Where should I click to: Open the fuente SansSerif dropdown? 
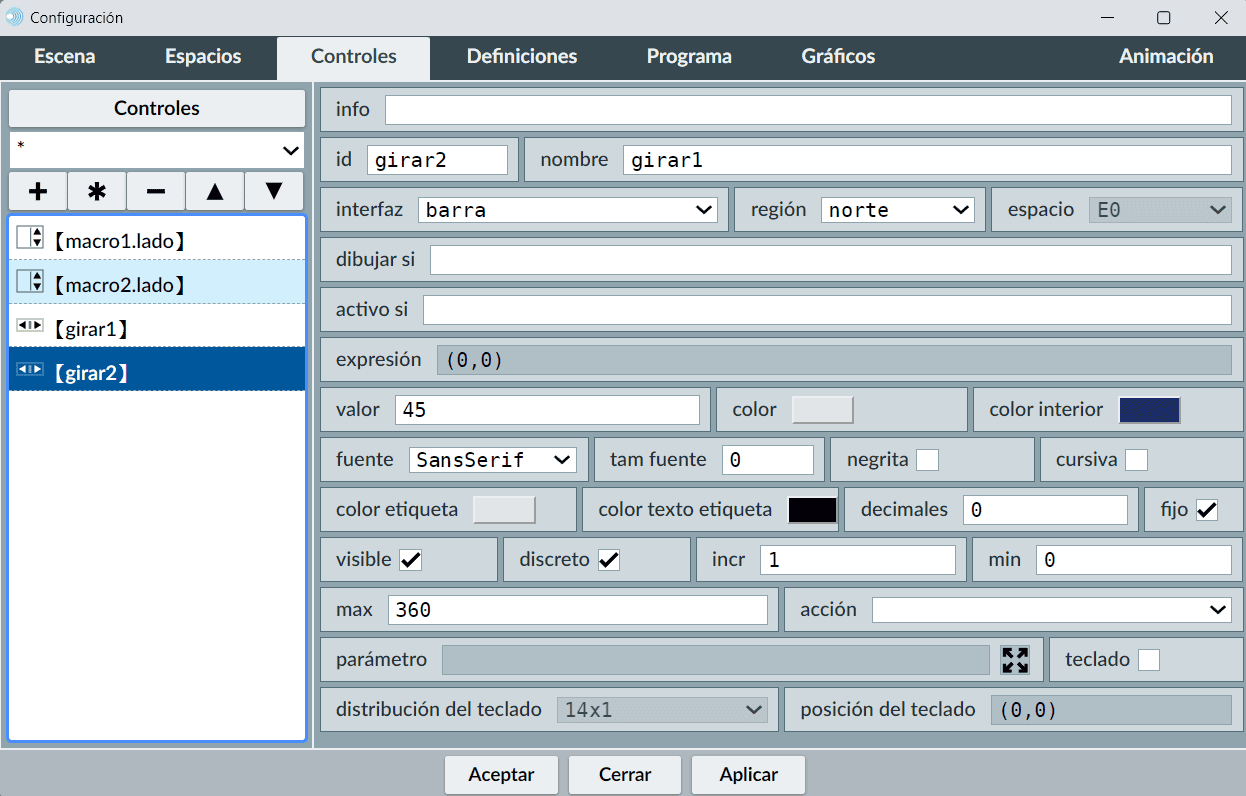[x=492, y=460]
